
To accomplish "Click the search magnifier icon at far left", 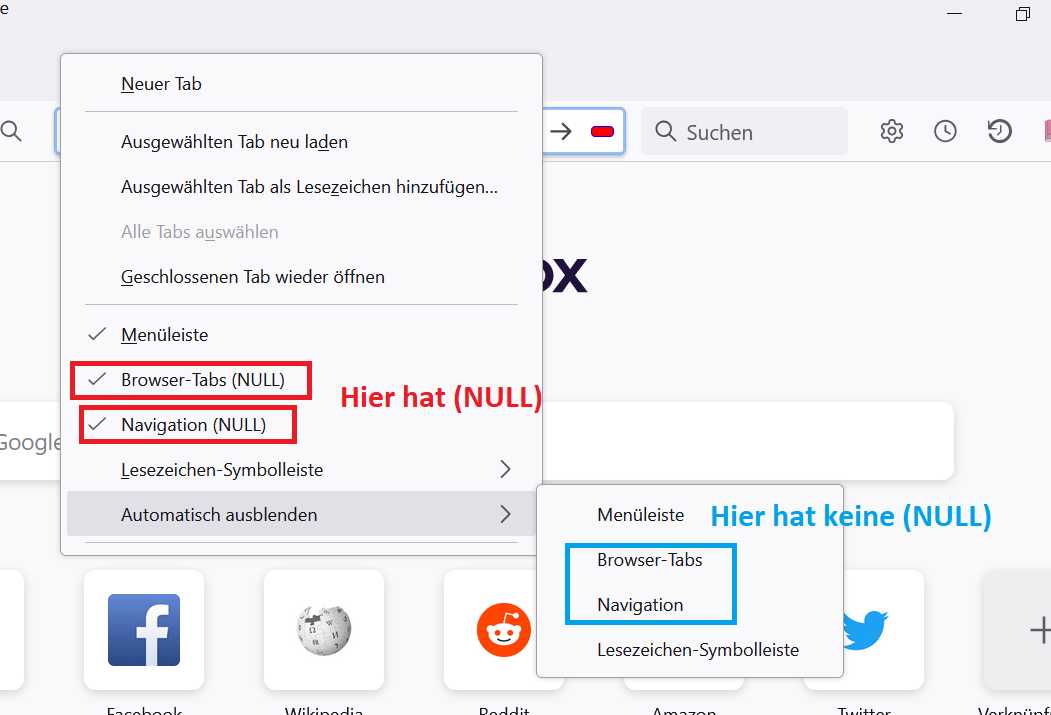I will click(x=11, y=131).
